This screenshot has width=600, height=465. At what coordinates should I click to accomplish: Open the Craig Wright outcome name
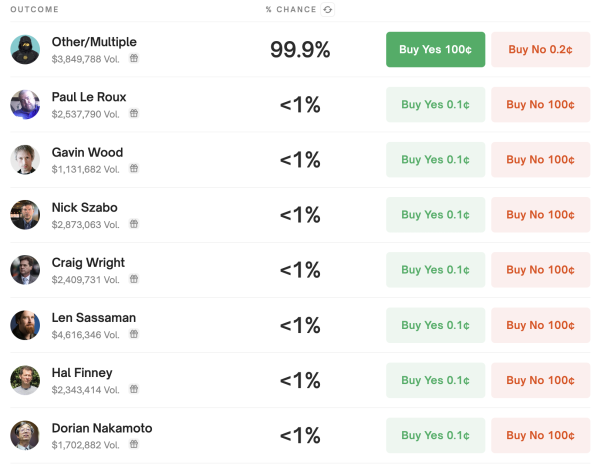pos(88,262)
